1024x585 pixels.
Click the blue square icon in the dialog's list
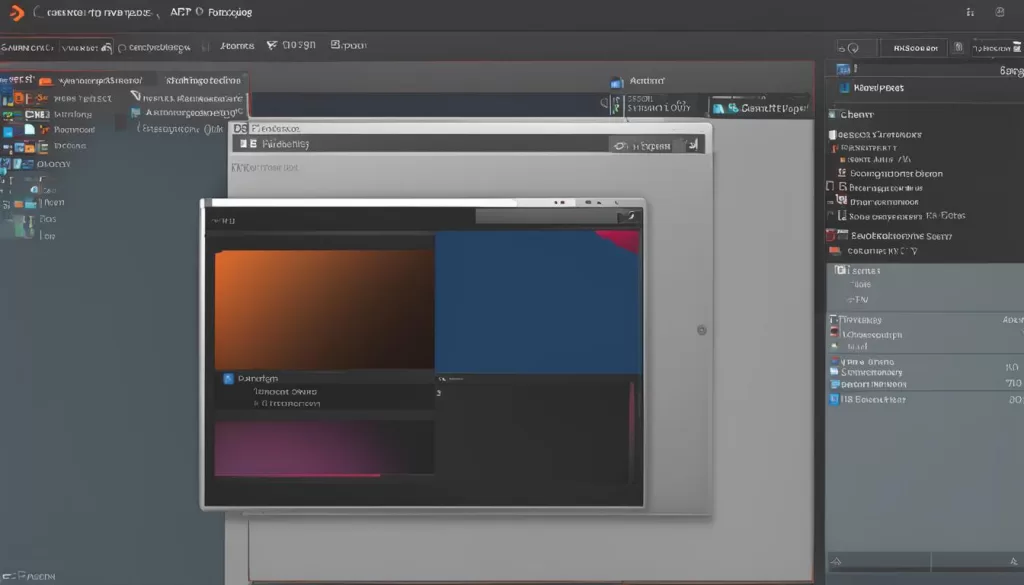tap(228, 379)
